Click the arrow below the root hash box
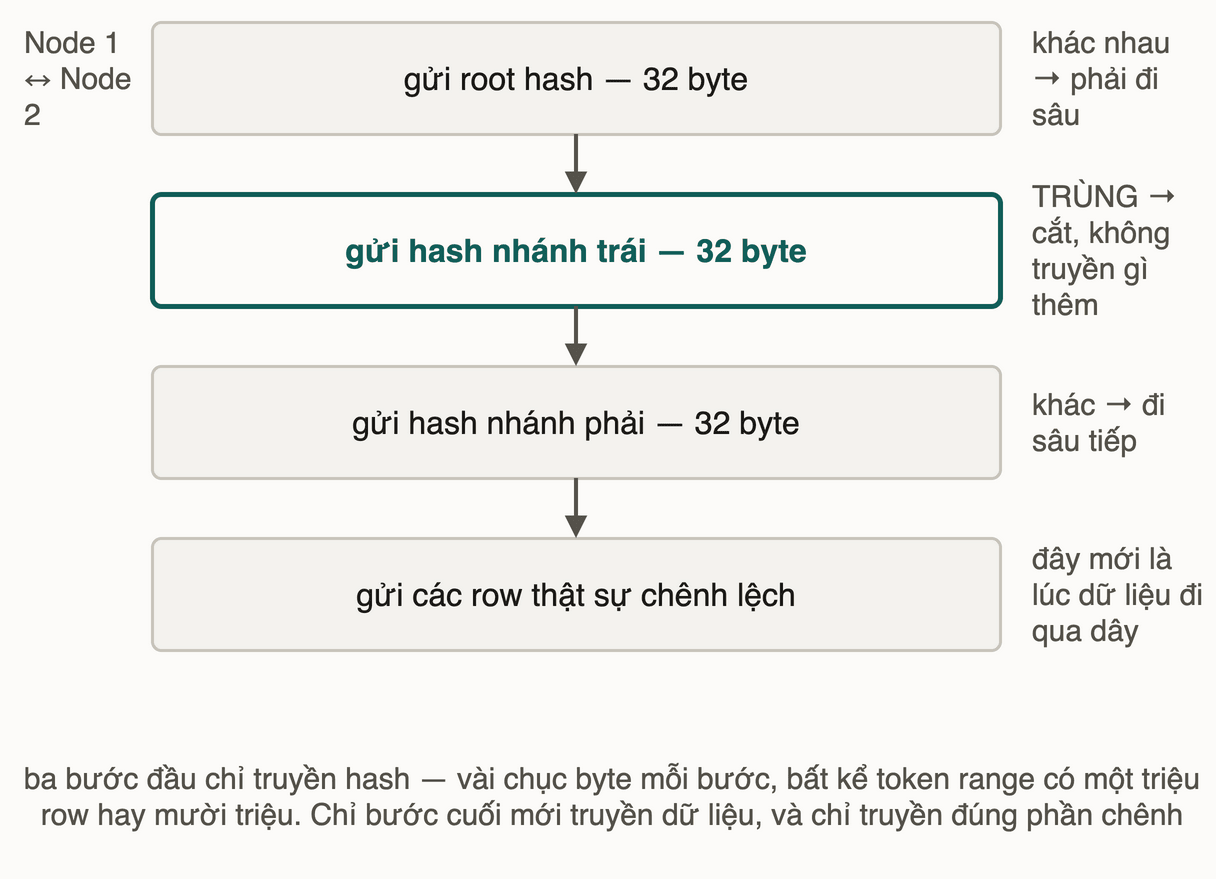This screenshot has width=1216, height=879. tap(575, 164)
